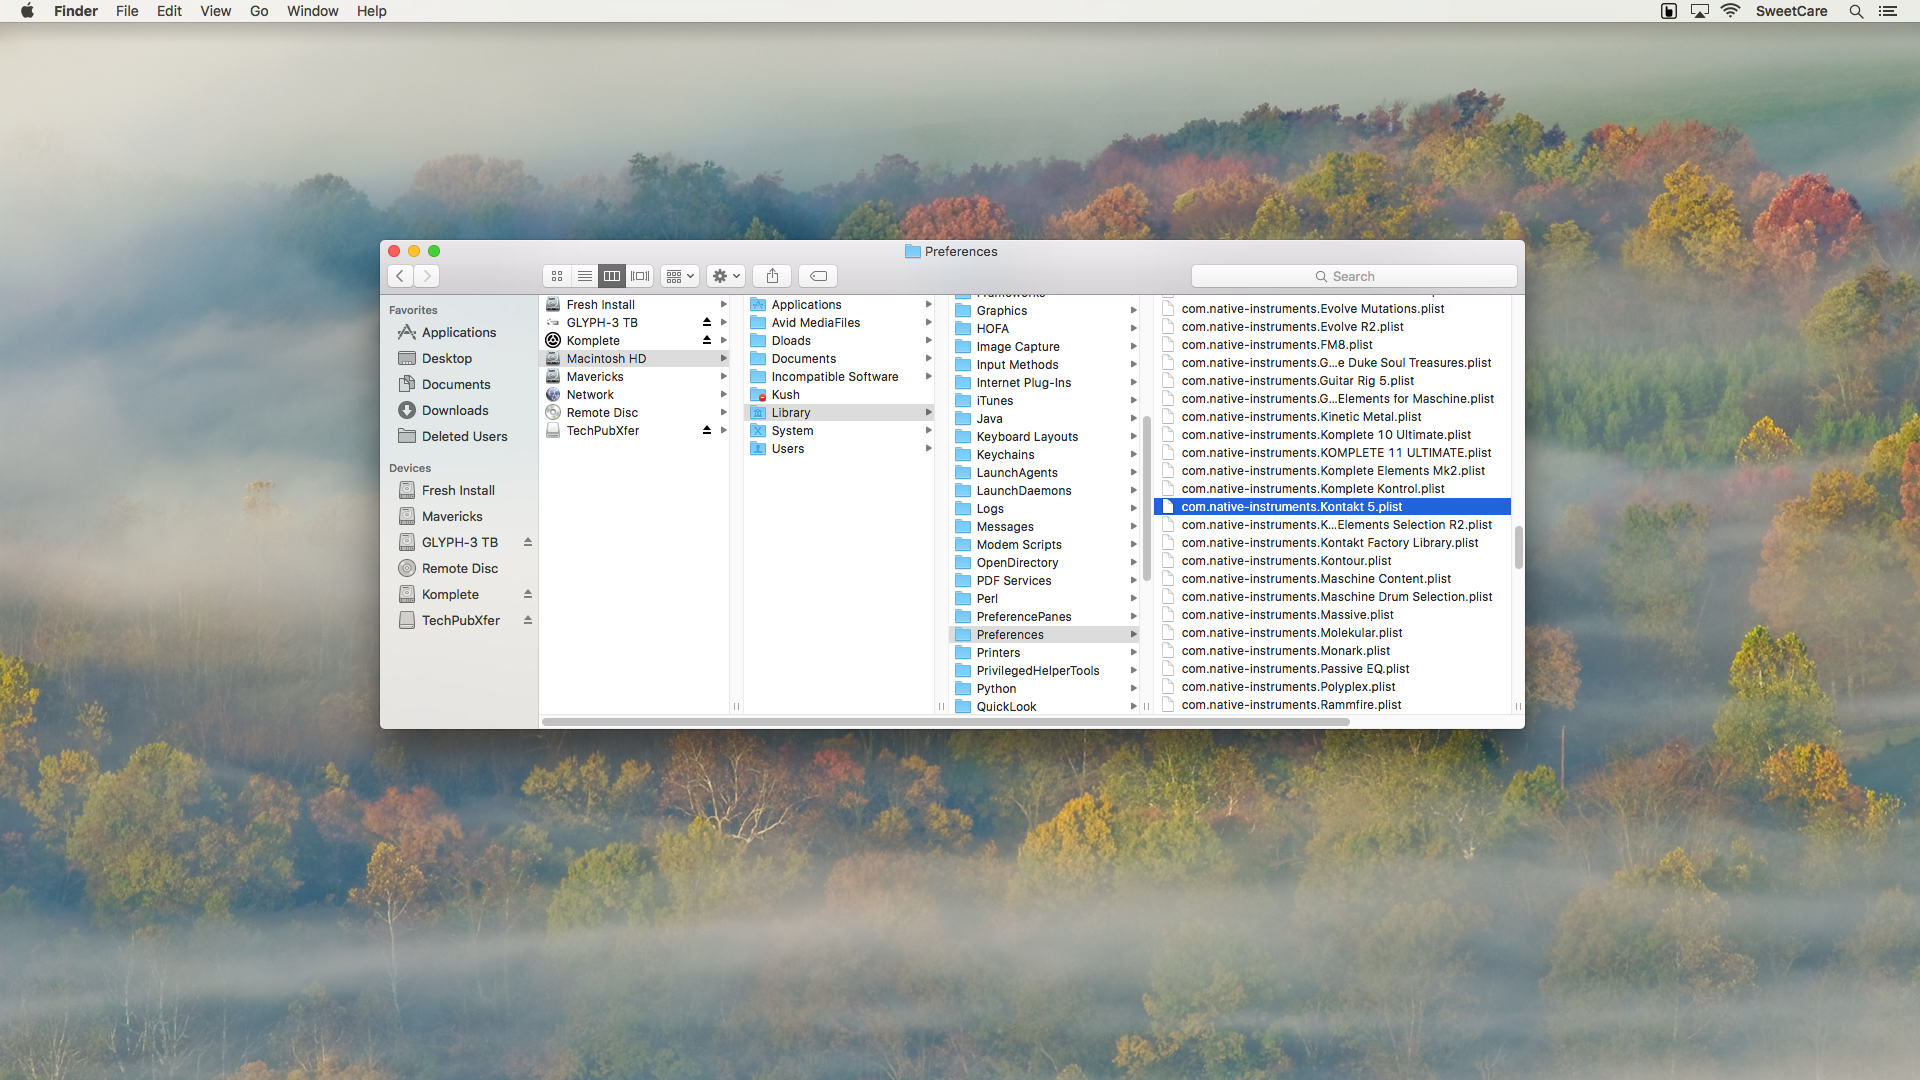Open the Apple menu
1920x1080 pixels.
(x=27, y=11)
